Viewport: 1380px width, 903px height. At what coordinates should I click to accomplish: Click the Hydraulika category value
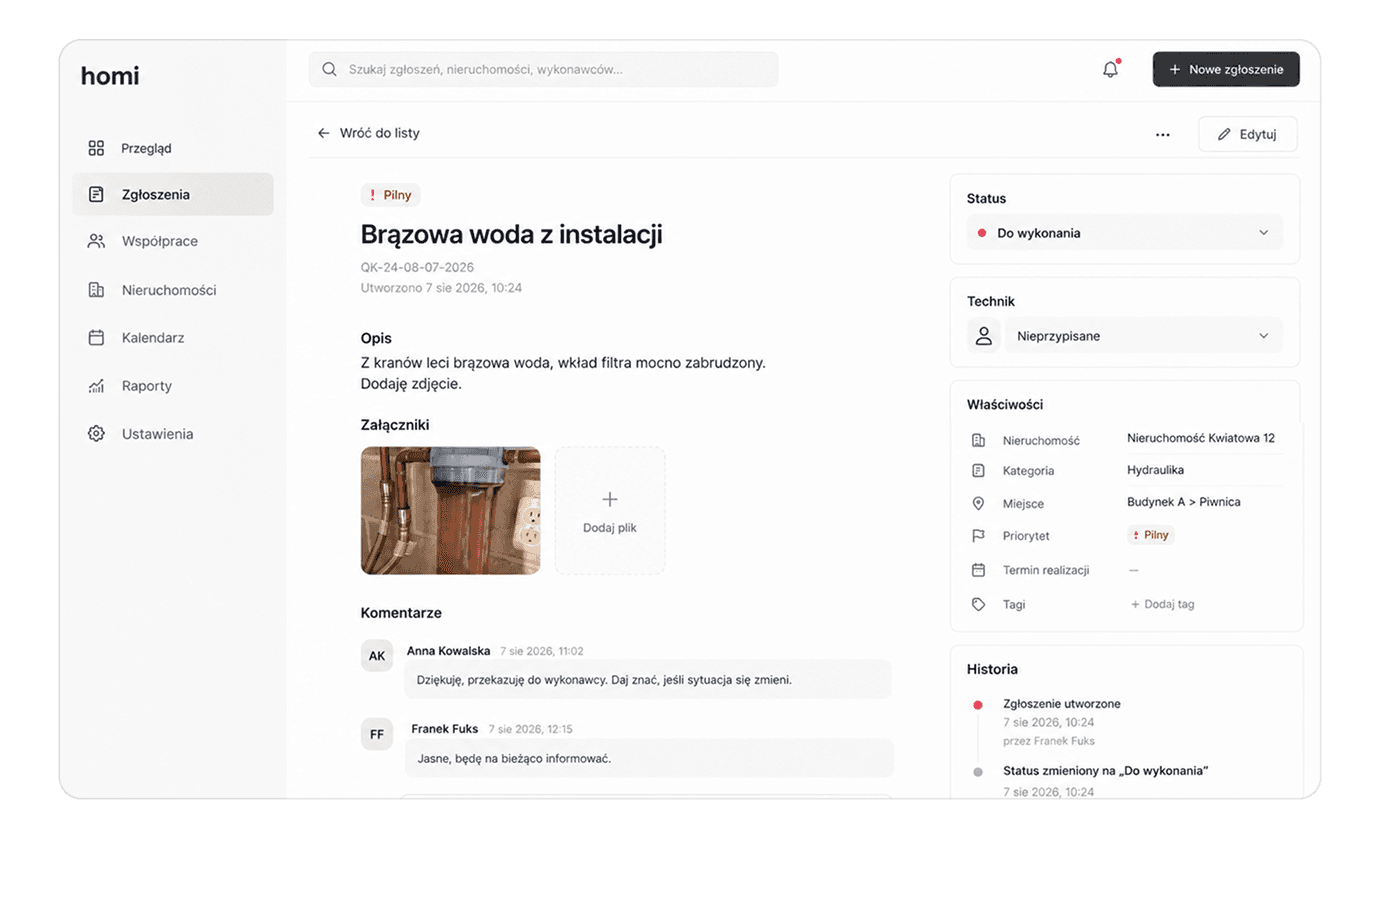point(1155,470)
